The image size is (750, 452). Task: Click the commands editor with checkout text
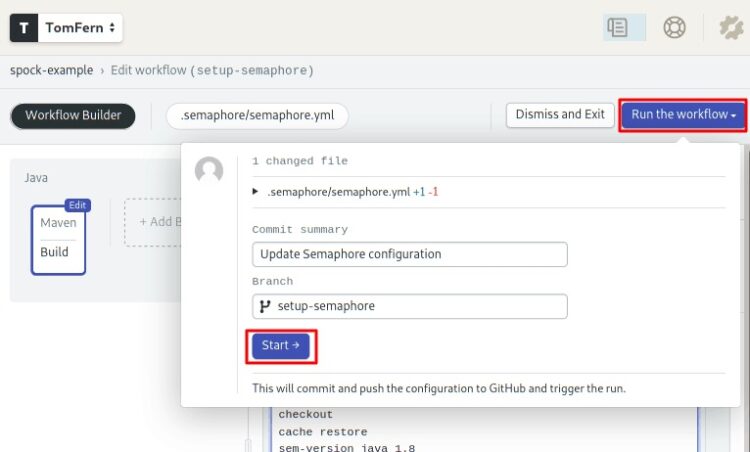click(x=483, y=430)
